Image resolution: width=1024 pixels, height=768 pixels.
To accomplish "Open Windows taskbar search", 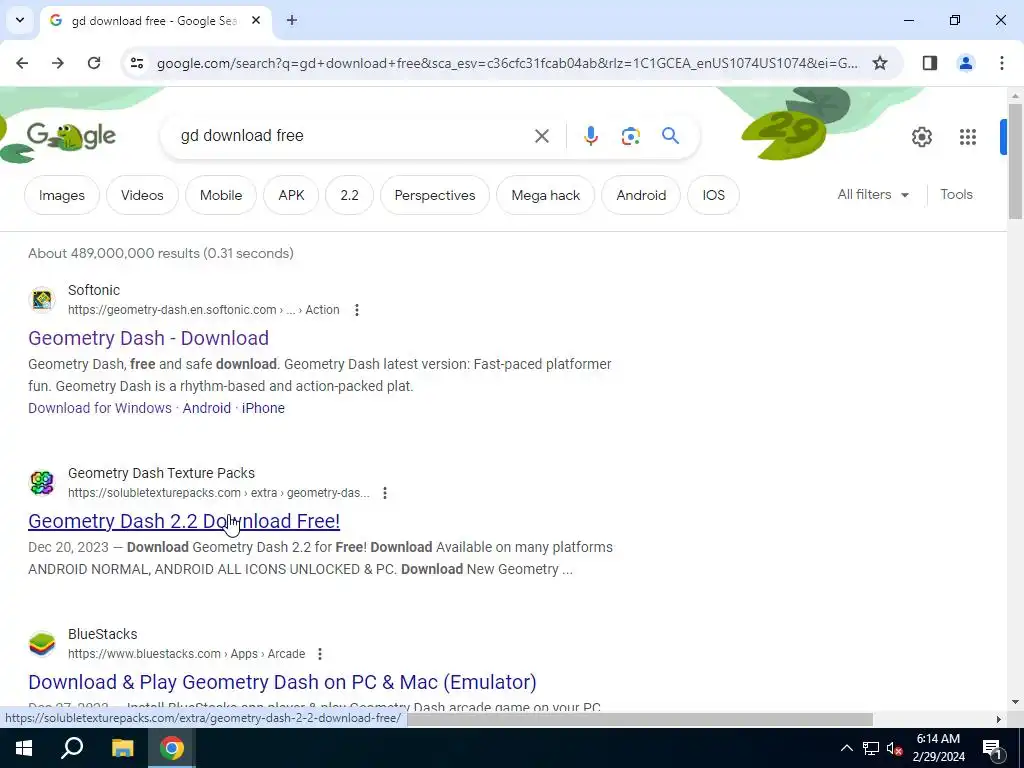I will tap(72, 748).
